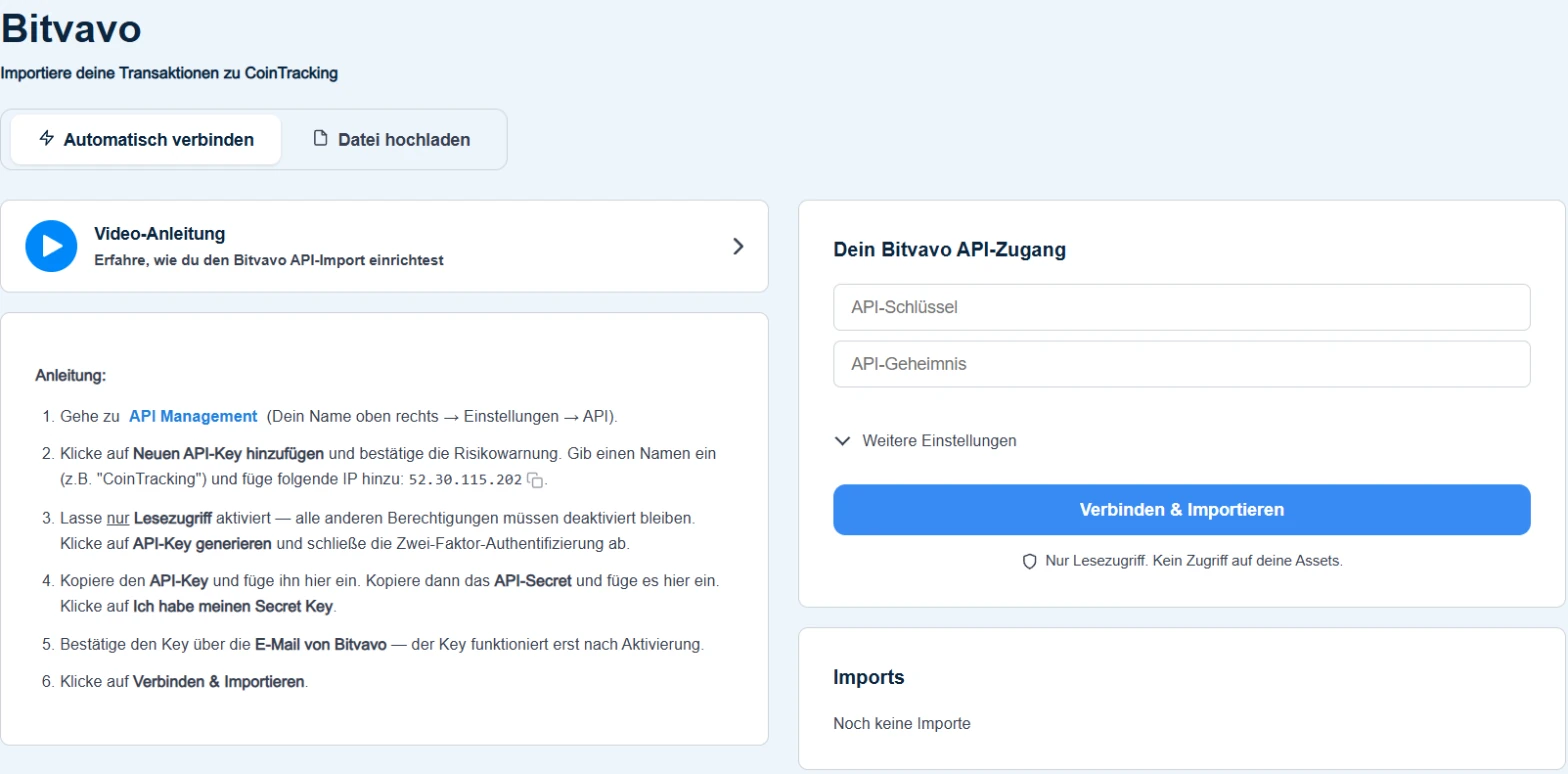Click the bold 'Ich habe meinen Secret Key' text

234,606
